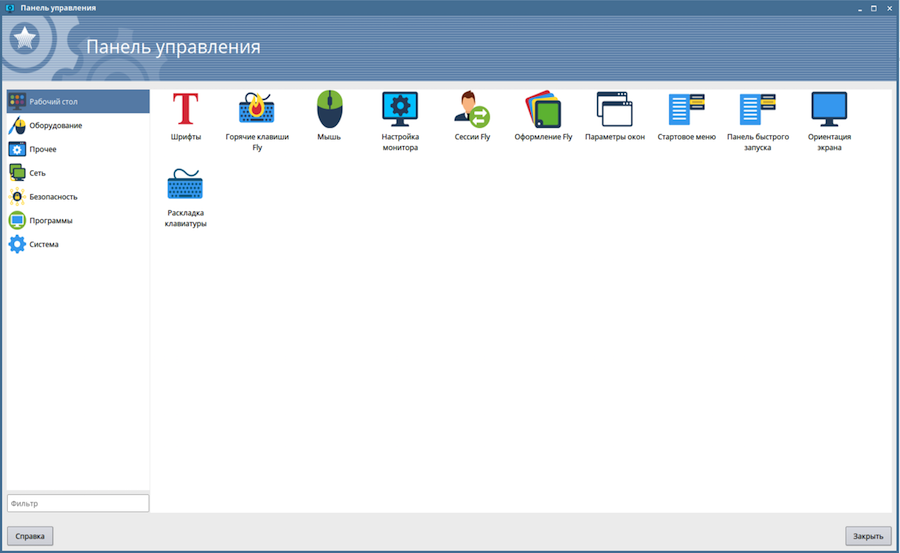Open the Безопасность security category
900x553 pixels.
pos(53,197)
